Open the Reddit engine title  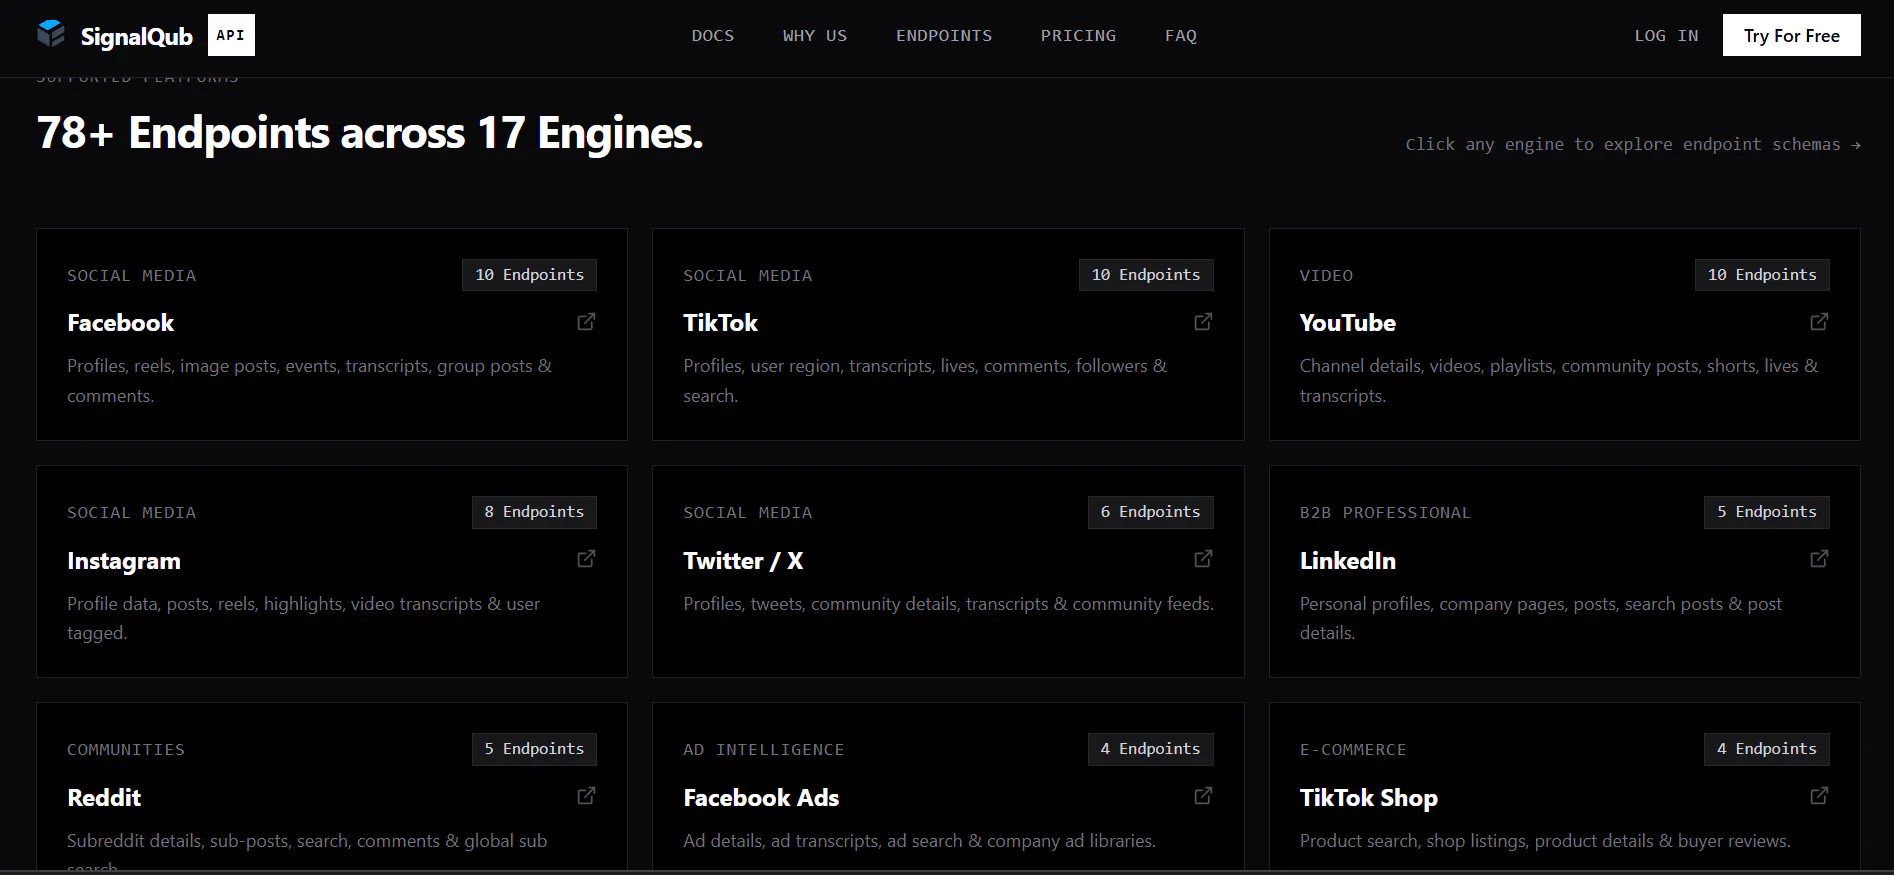104,798
